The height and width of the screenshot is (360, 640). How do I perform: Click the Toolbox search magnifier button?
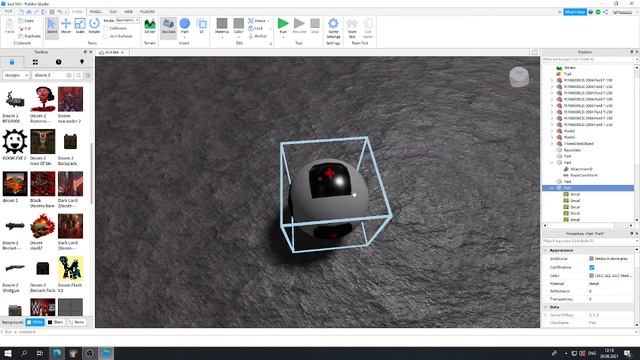(x=78, y=75)
